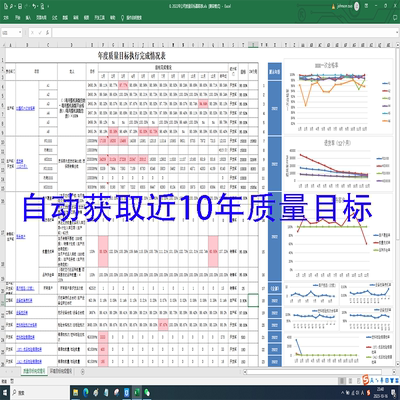Switch to the 公式 (Formulas) ribbon tab
Viewport: 400px width, 400px height.
point(54,18)
